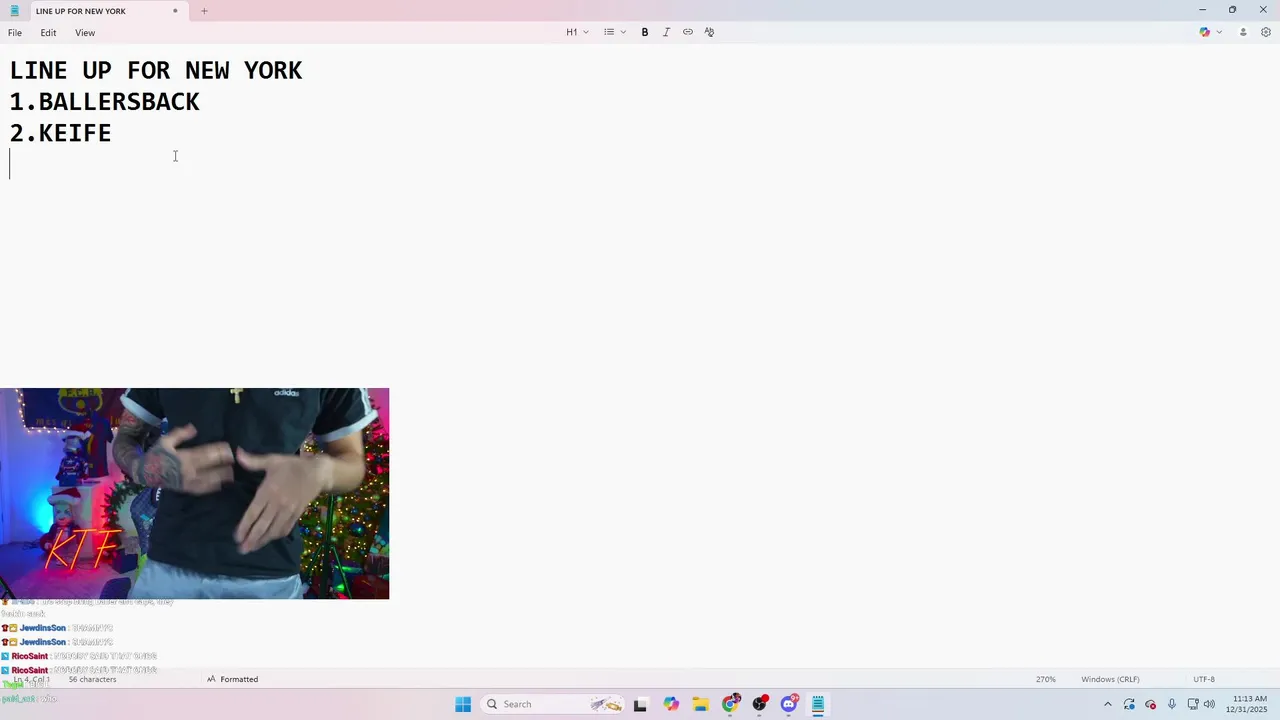Launch Copilot from the taskbar
The height and width of the screenshot is (720, 1280).
tap(671, 704)
